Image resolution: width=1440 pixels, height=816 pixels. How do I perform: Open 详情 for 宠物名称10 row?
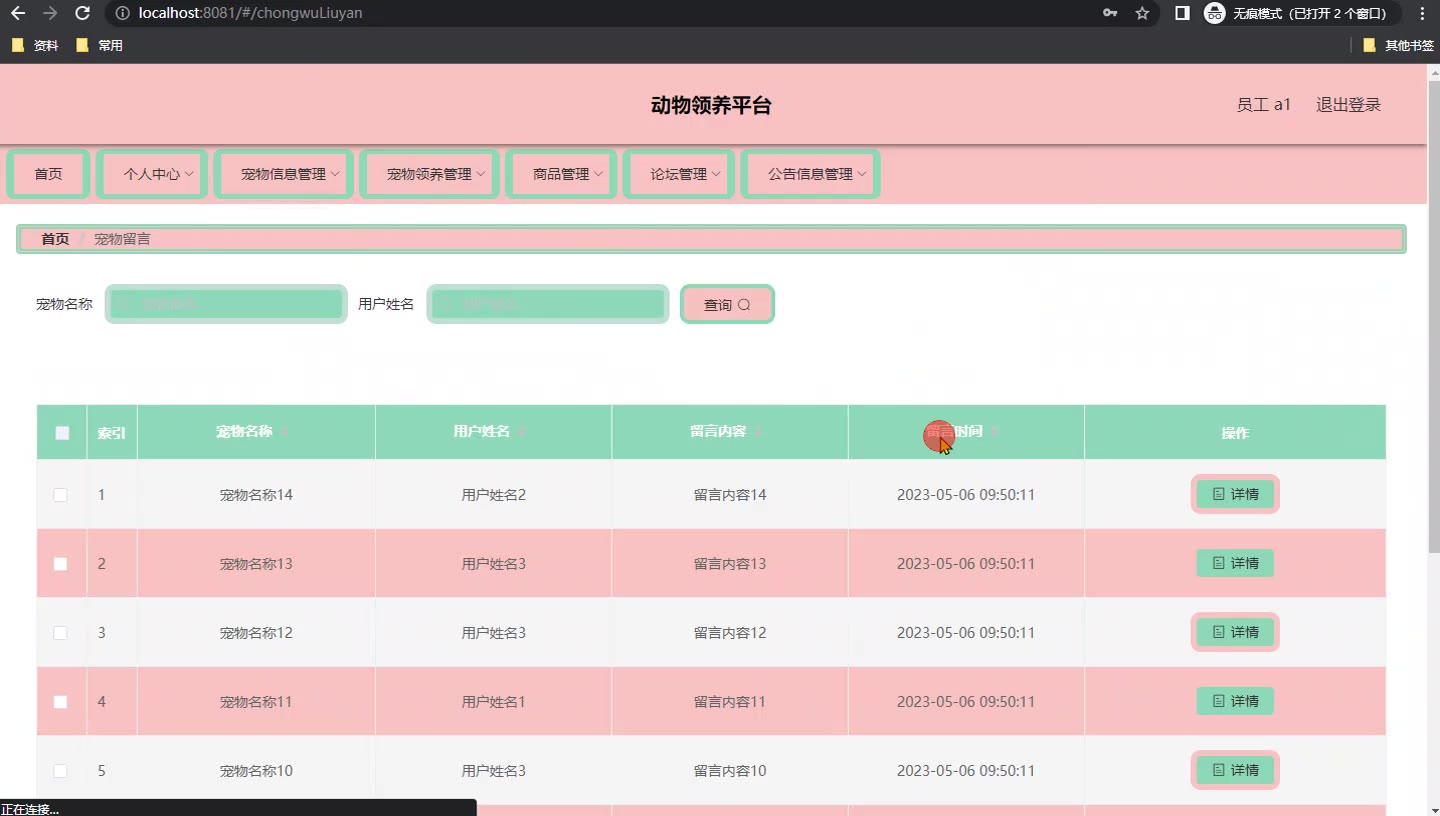click(1235, 770)
